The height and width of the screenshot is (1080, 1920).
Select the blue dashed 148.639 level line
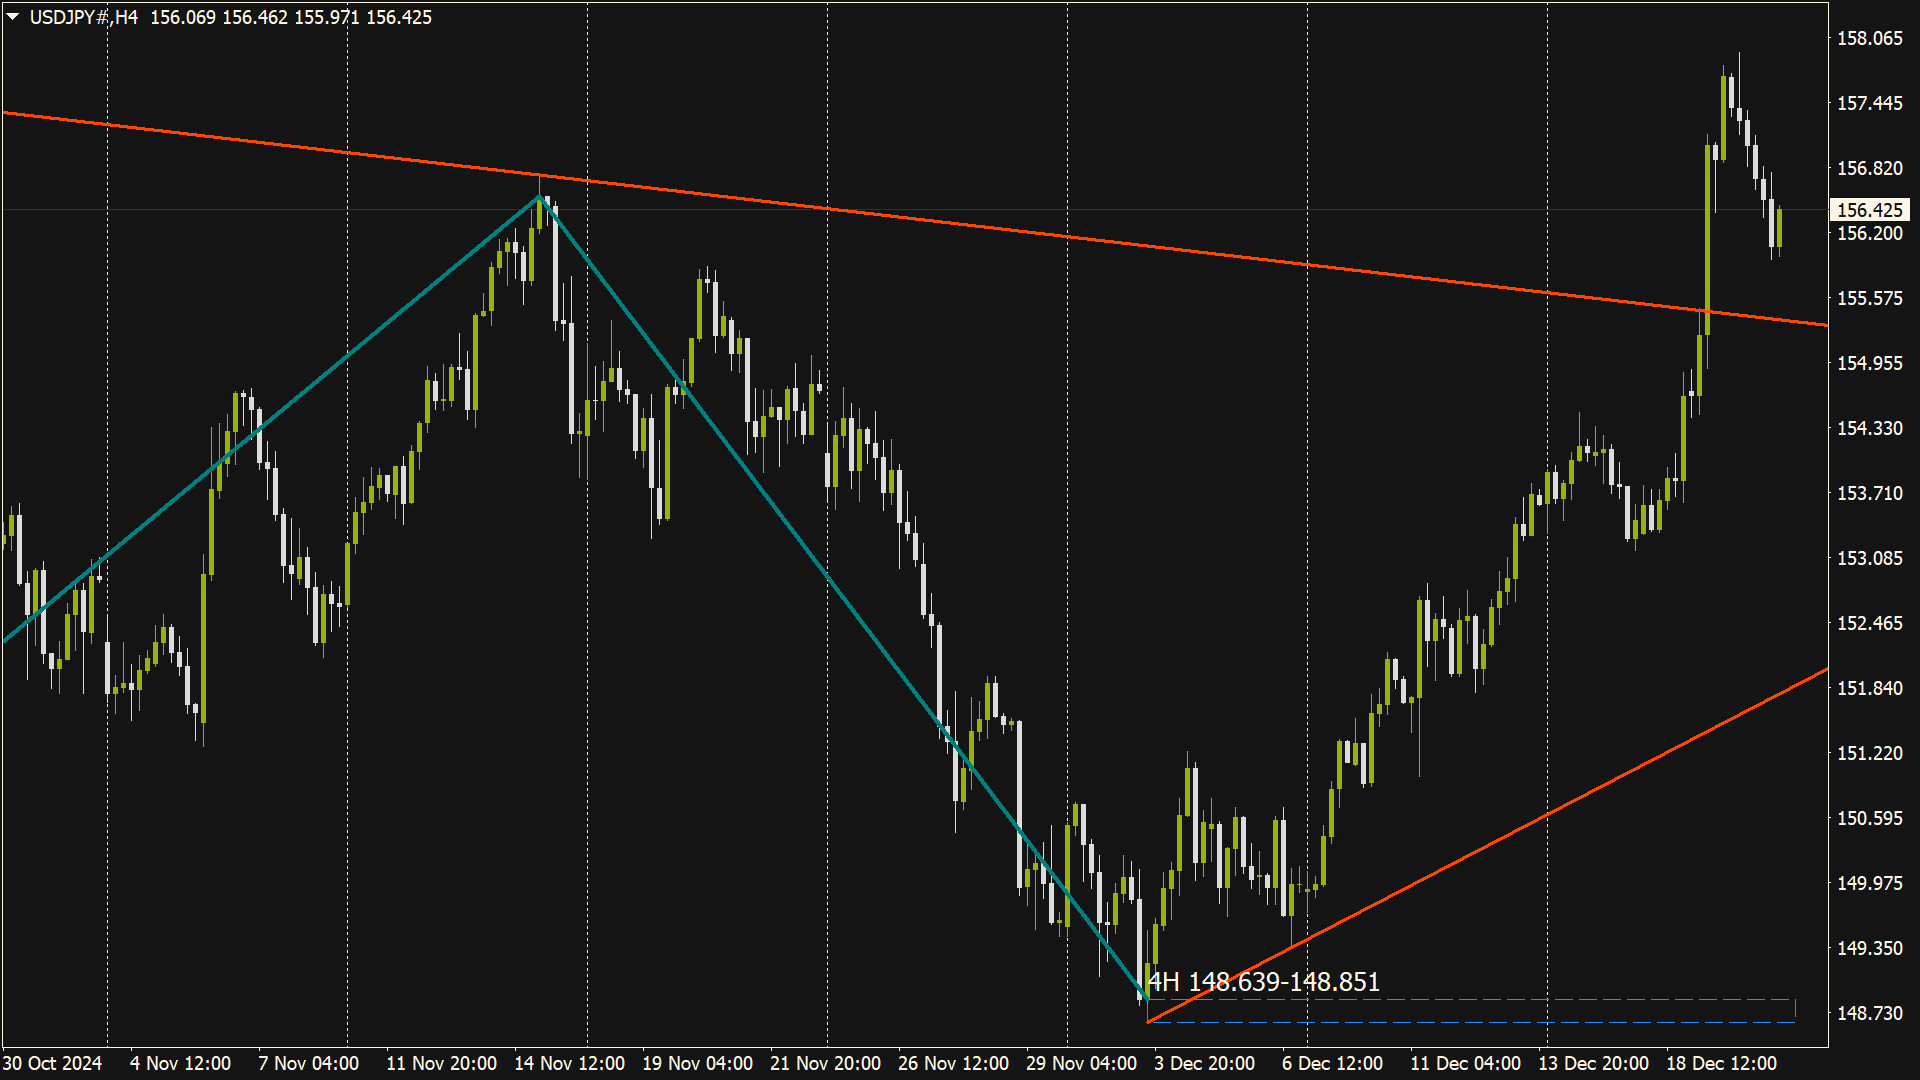(x=1471, y=1022)
